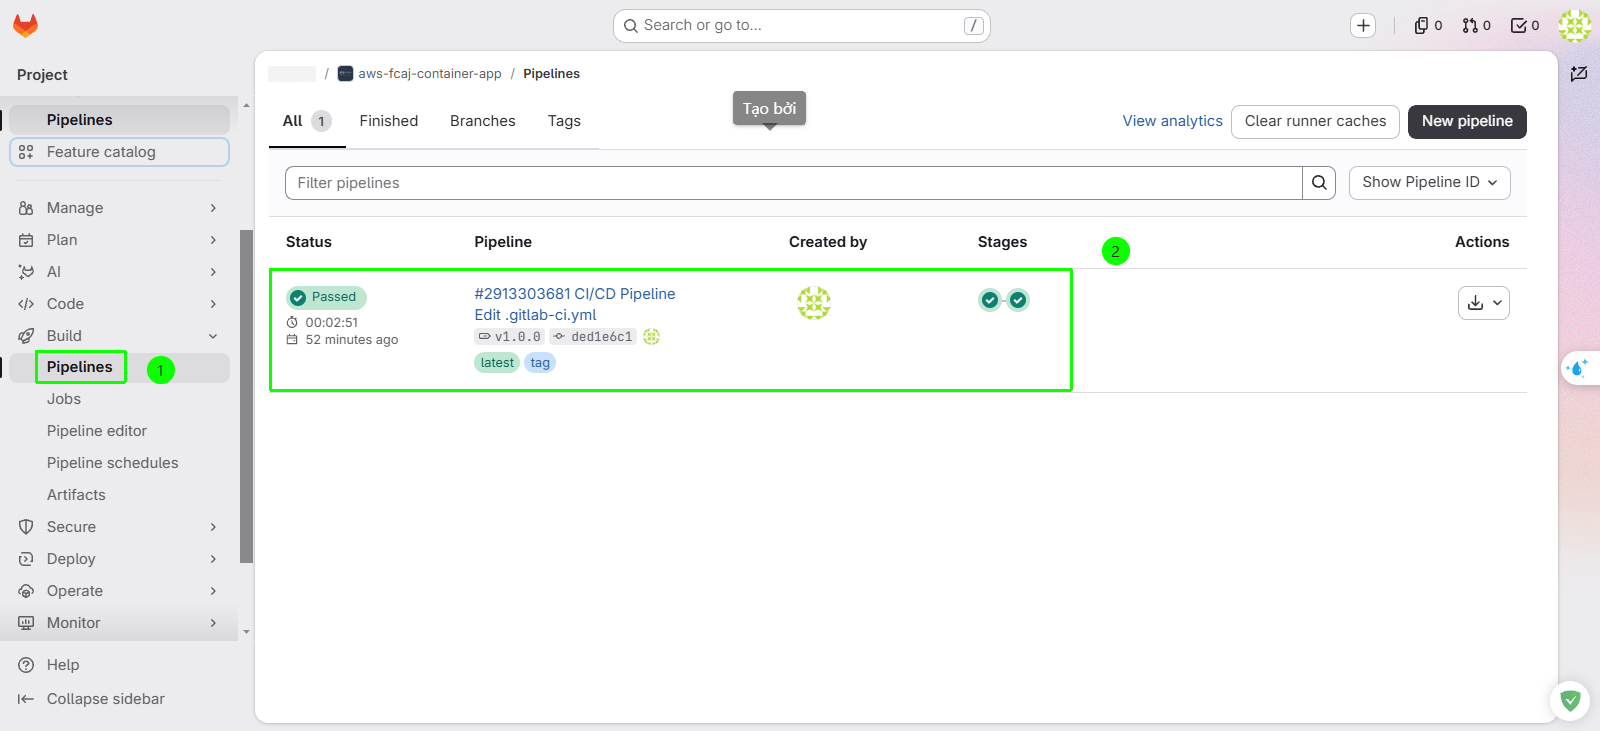Image resolution: width=1600 pixels, height=731 pixels.
Task: Collapse the Build section
Action: 119,336
